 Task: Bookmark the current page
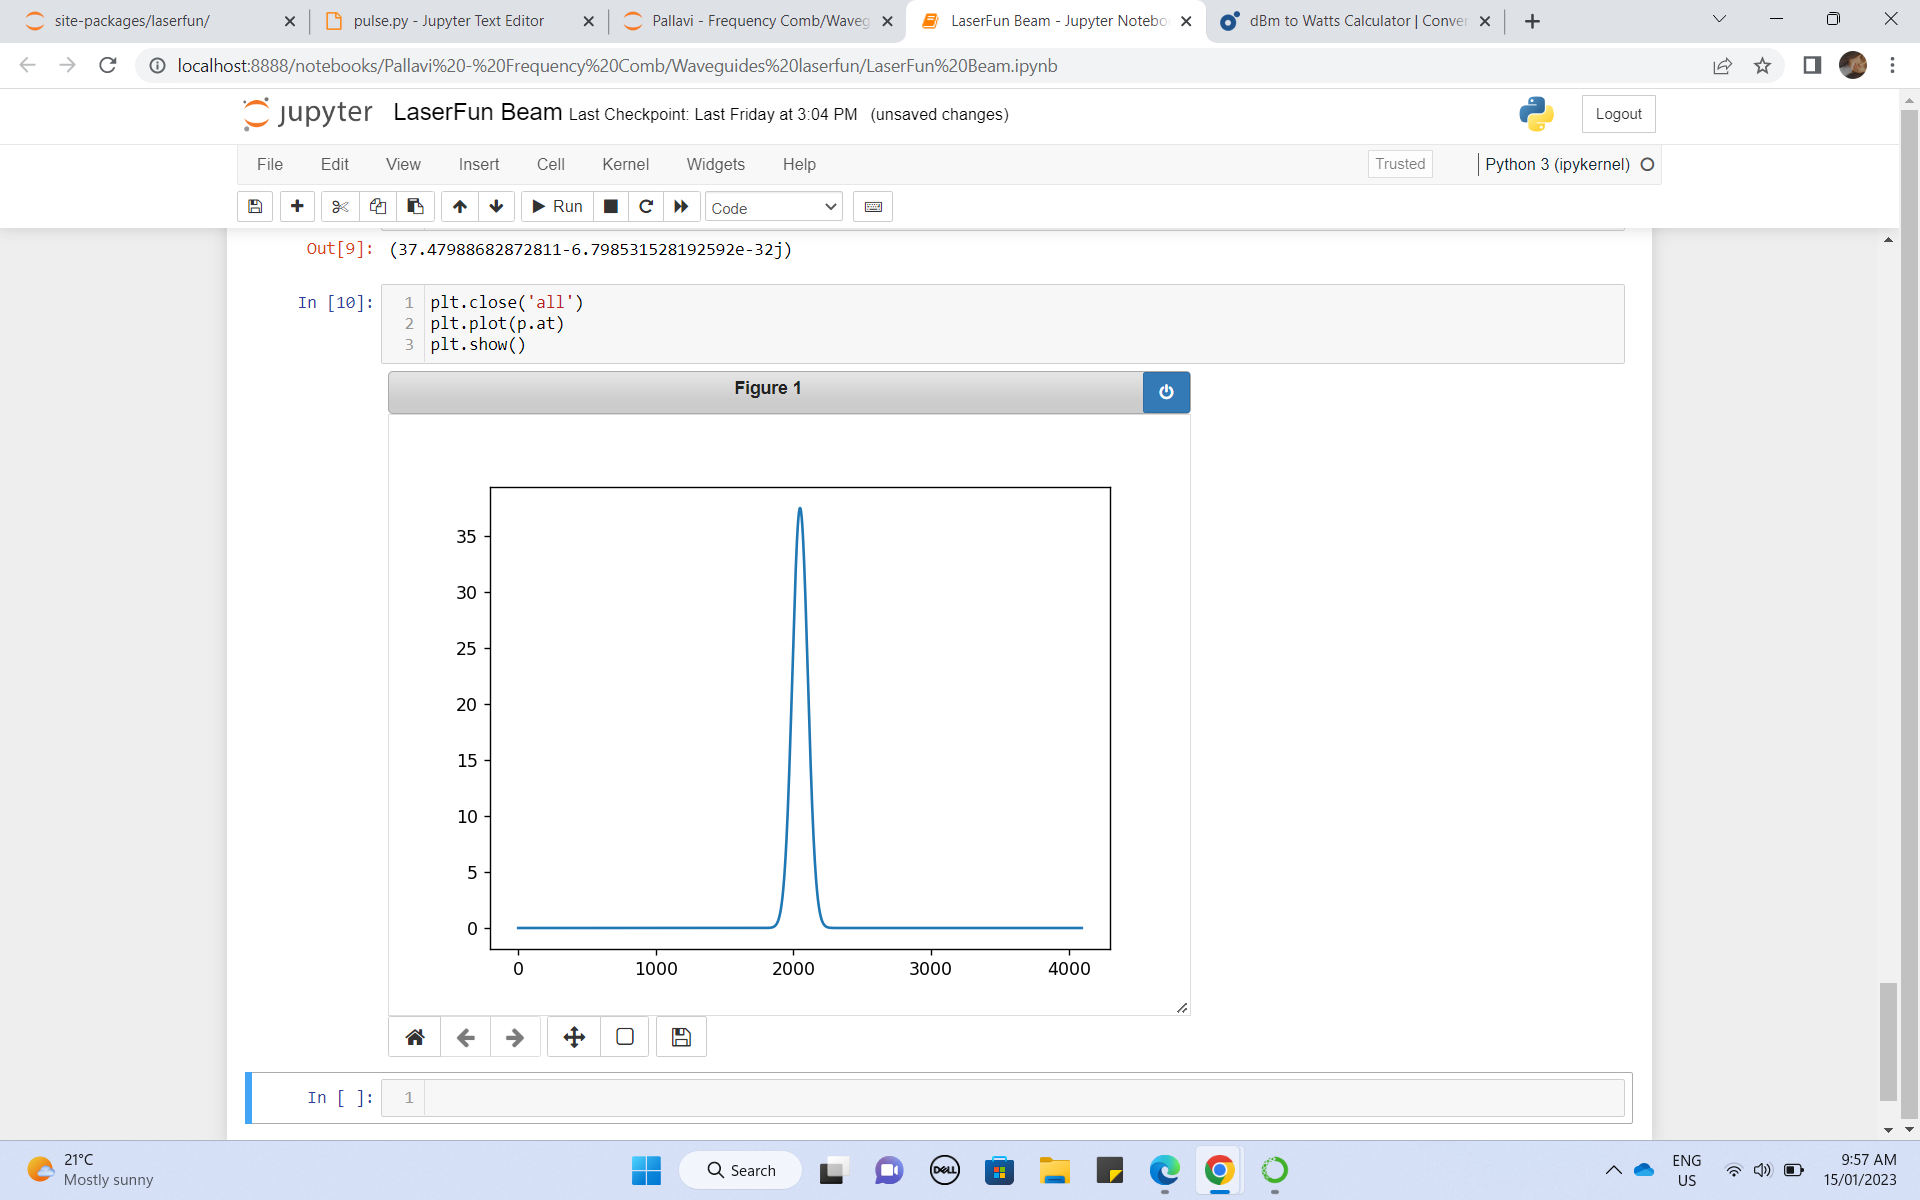(1763, 65)
